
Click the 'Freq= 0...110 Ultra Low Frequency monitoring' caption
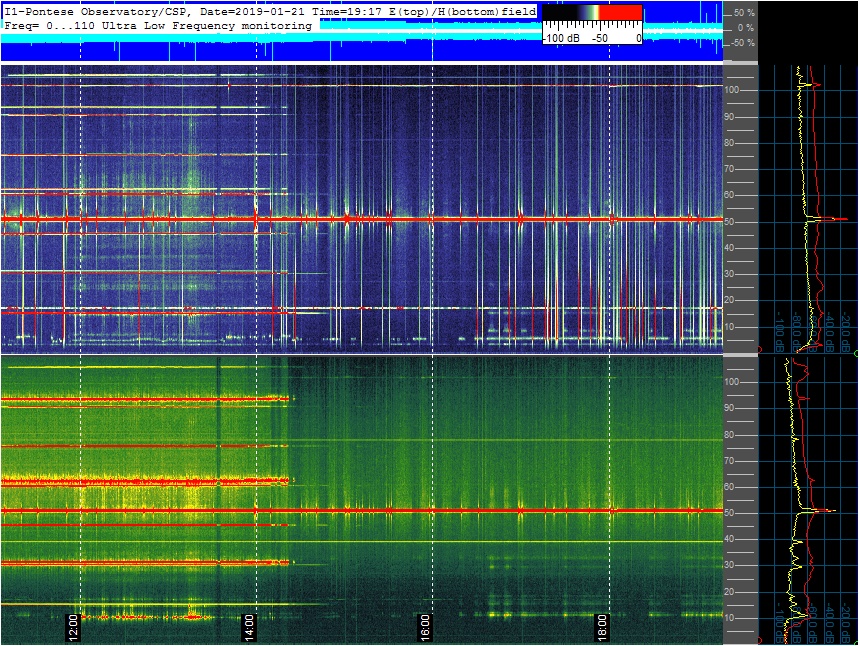pos(158,26)
